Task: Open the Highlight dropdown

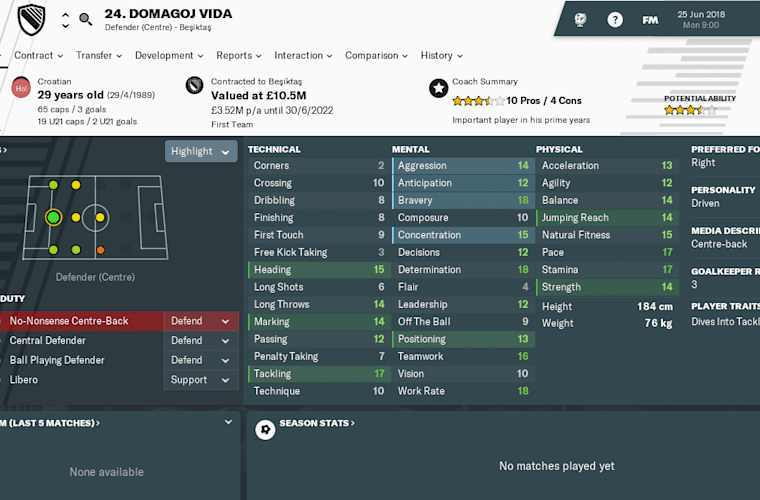Action: coord(201,151)
